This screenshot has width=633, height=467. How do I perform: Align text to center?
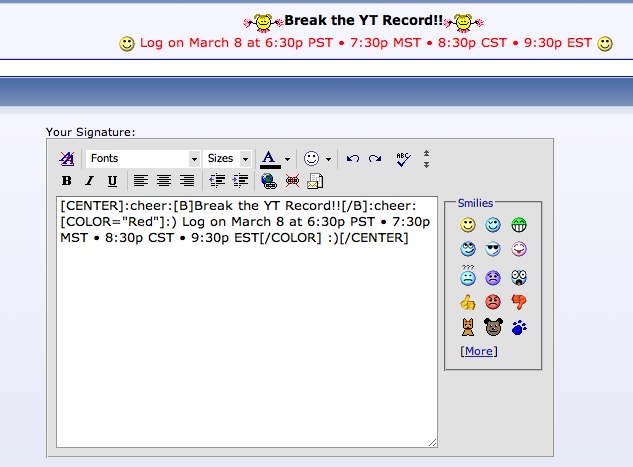164,181
